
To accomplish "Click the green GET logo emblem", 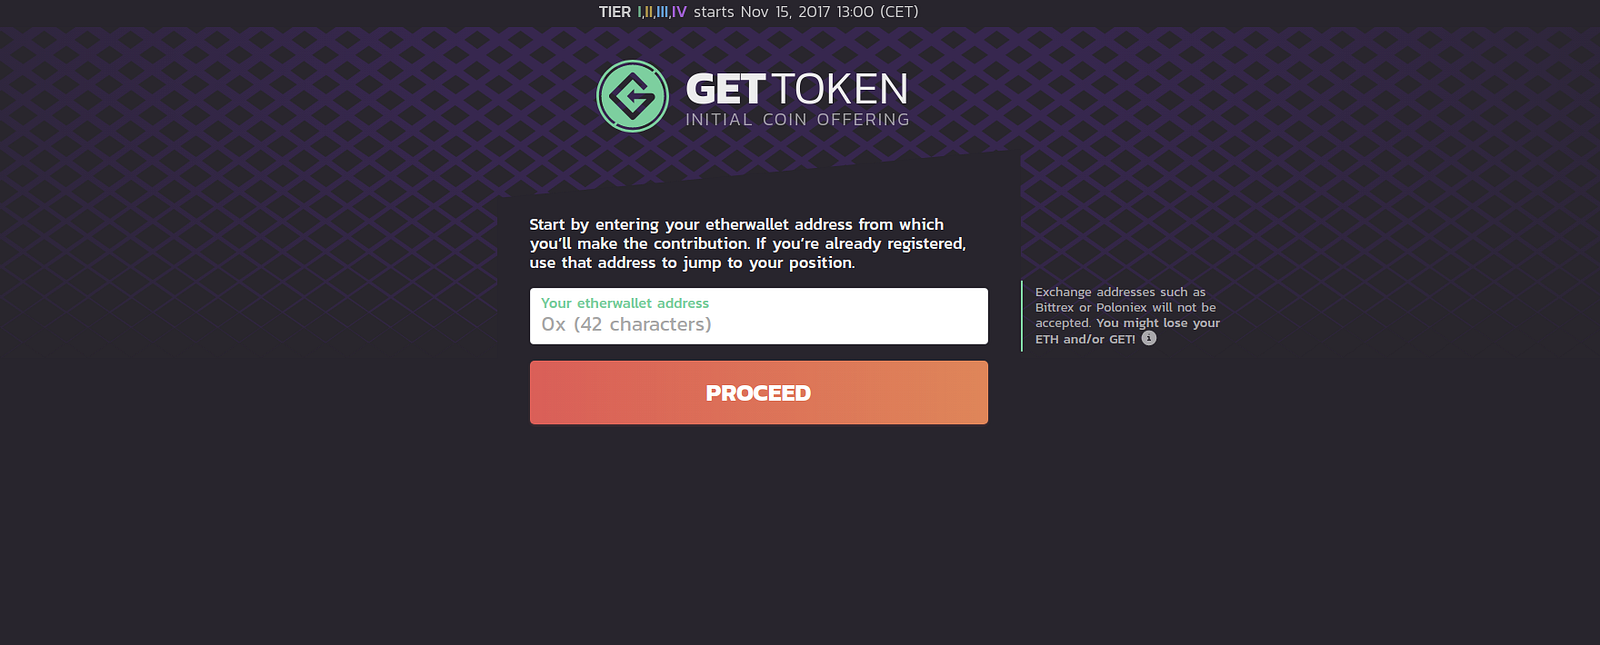I will (632, 96).
